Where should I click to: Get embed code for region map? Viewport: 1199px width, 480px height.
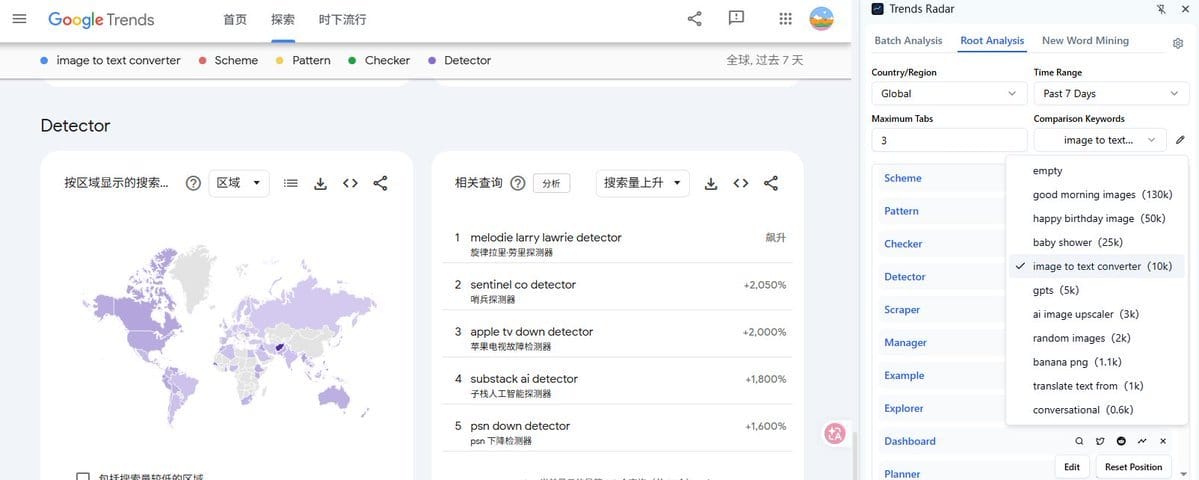click(x=350, y=183)
